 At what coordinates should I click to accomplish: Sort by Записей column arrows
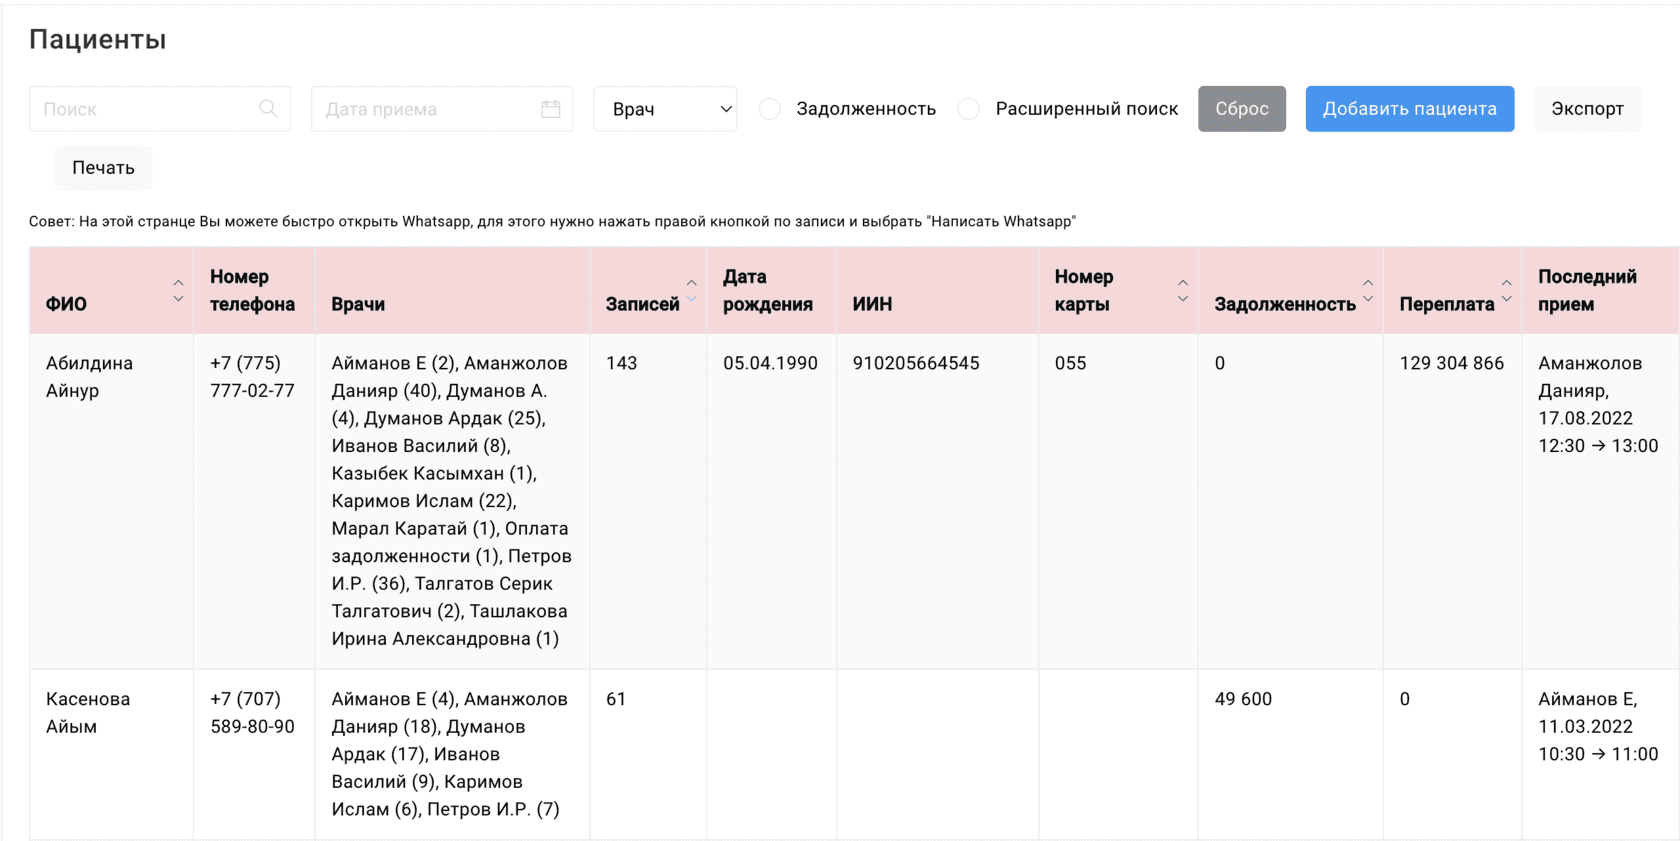[691, 291]
